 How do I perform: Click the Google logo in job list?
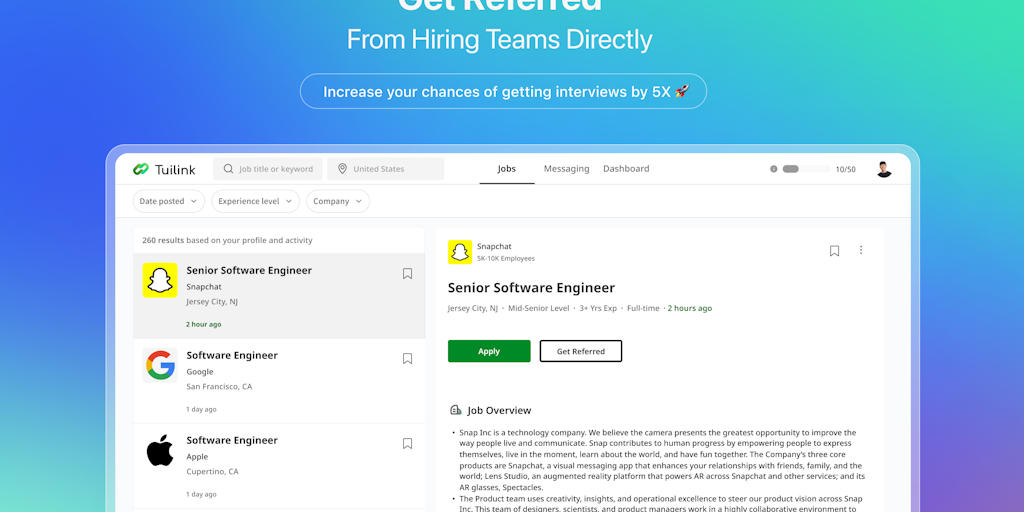click(x=160, y=365)
